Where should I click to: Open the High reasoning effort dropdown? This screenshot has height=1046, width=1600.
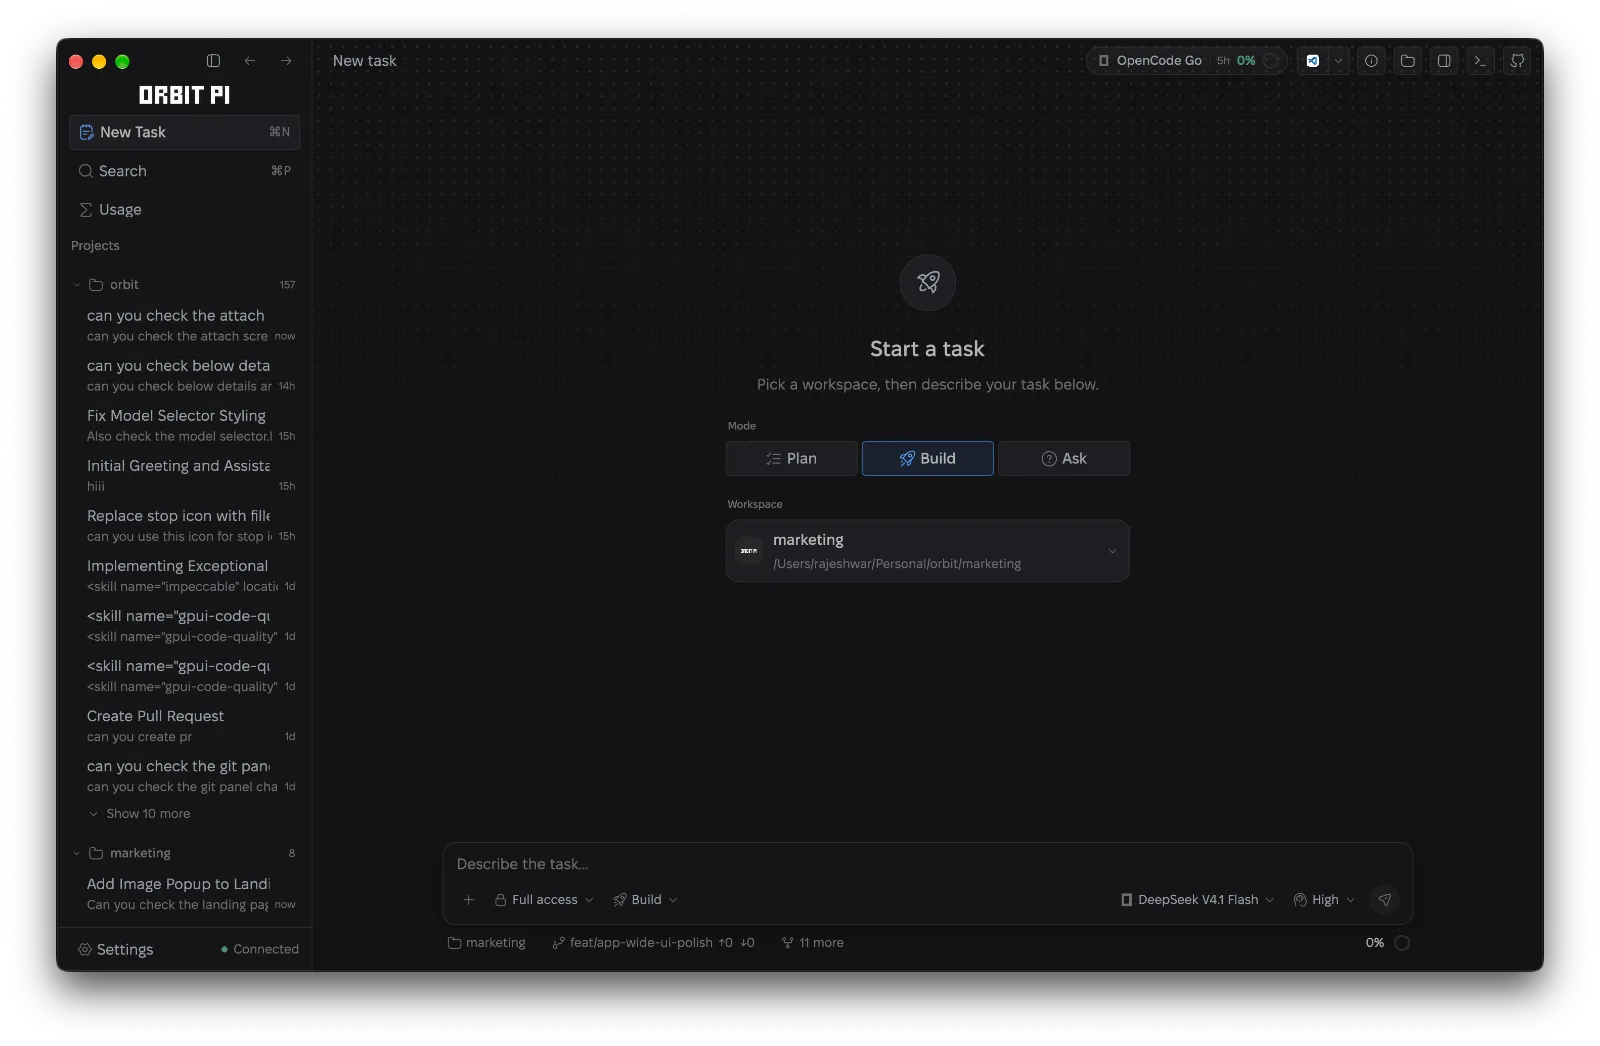pyautogui.click(x=1324, y=900)
